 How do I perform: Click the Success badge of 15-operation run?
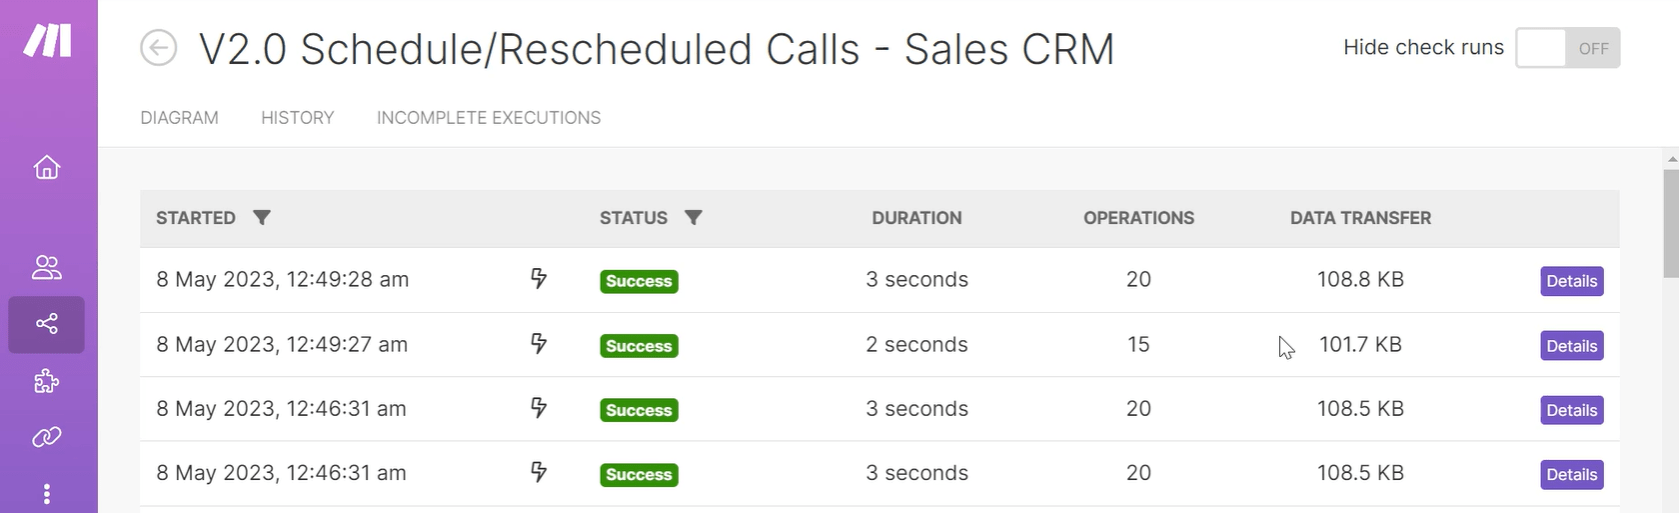(639, 346)
